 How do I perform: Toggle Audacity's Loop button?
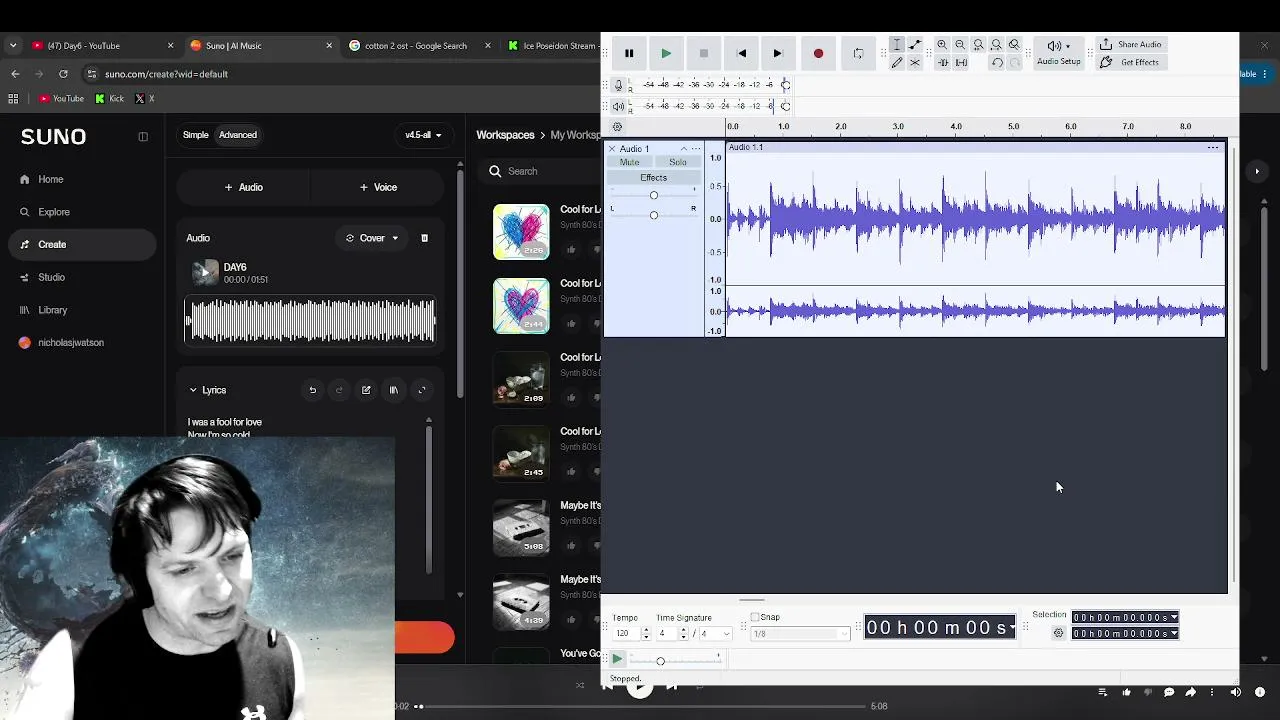click(x=858, y=54)
